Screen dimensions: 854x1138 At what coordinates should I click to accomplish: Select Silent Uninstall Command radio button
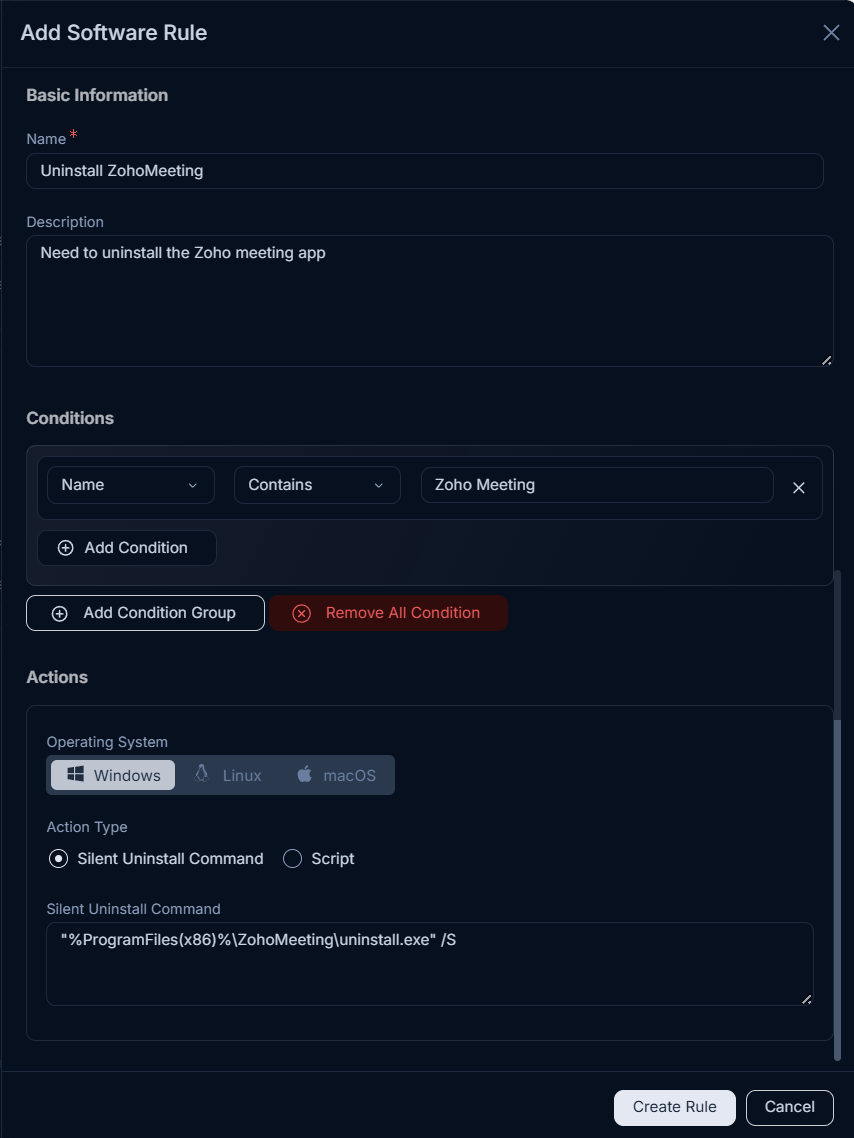point(59,859)
